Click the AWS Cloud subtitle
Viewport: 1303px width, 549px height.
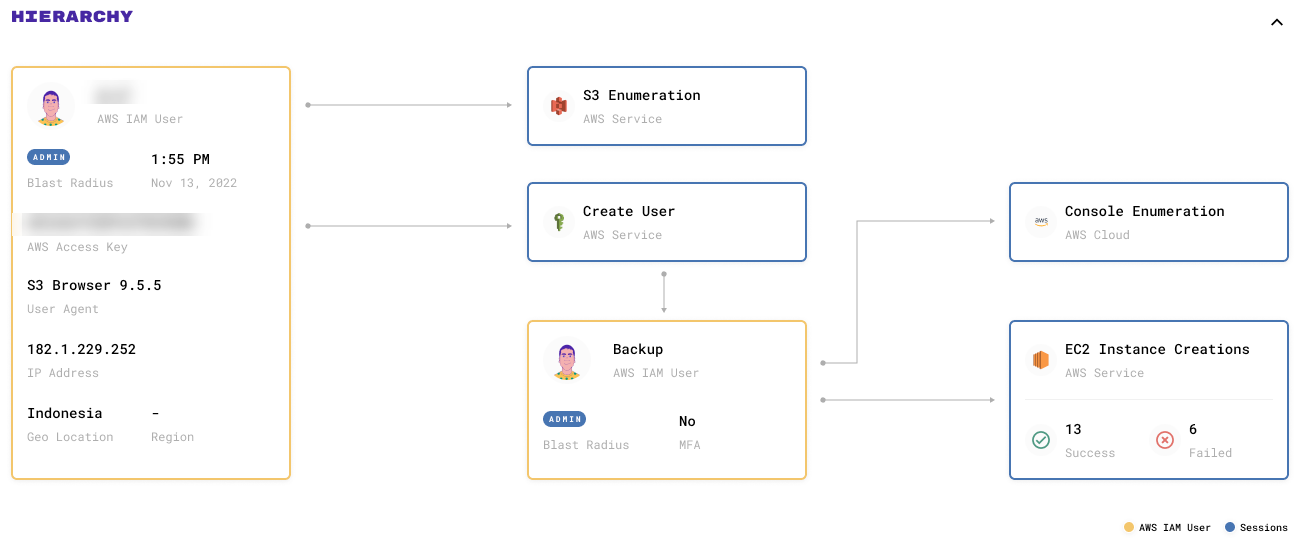(1097, 235)
